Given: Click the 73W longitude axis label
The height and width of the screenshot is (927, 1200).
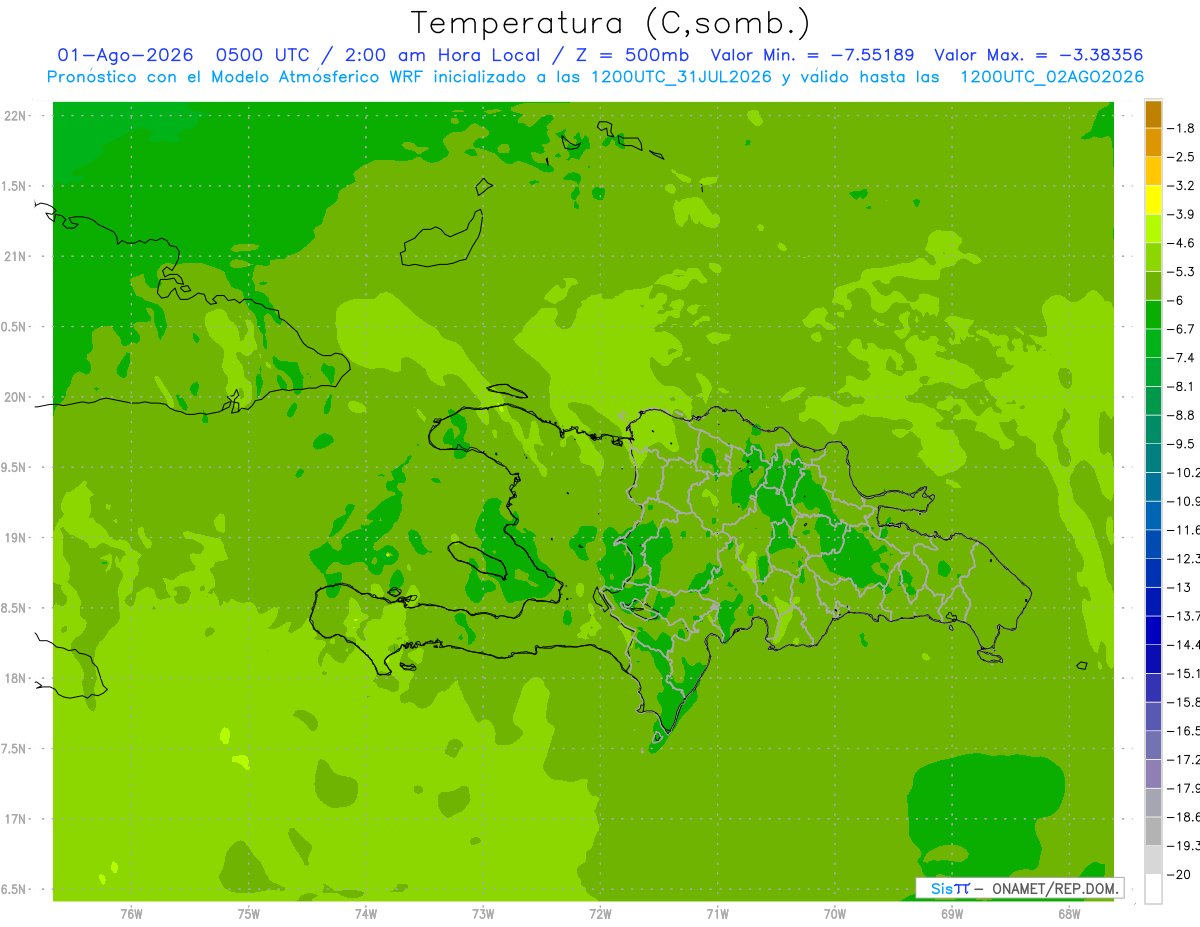Looking at the screenshot, I should coord(483,913).
